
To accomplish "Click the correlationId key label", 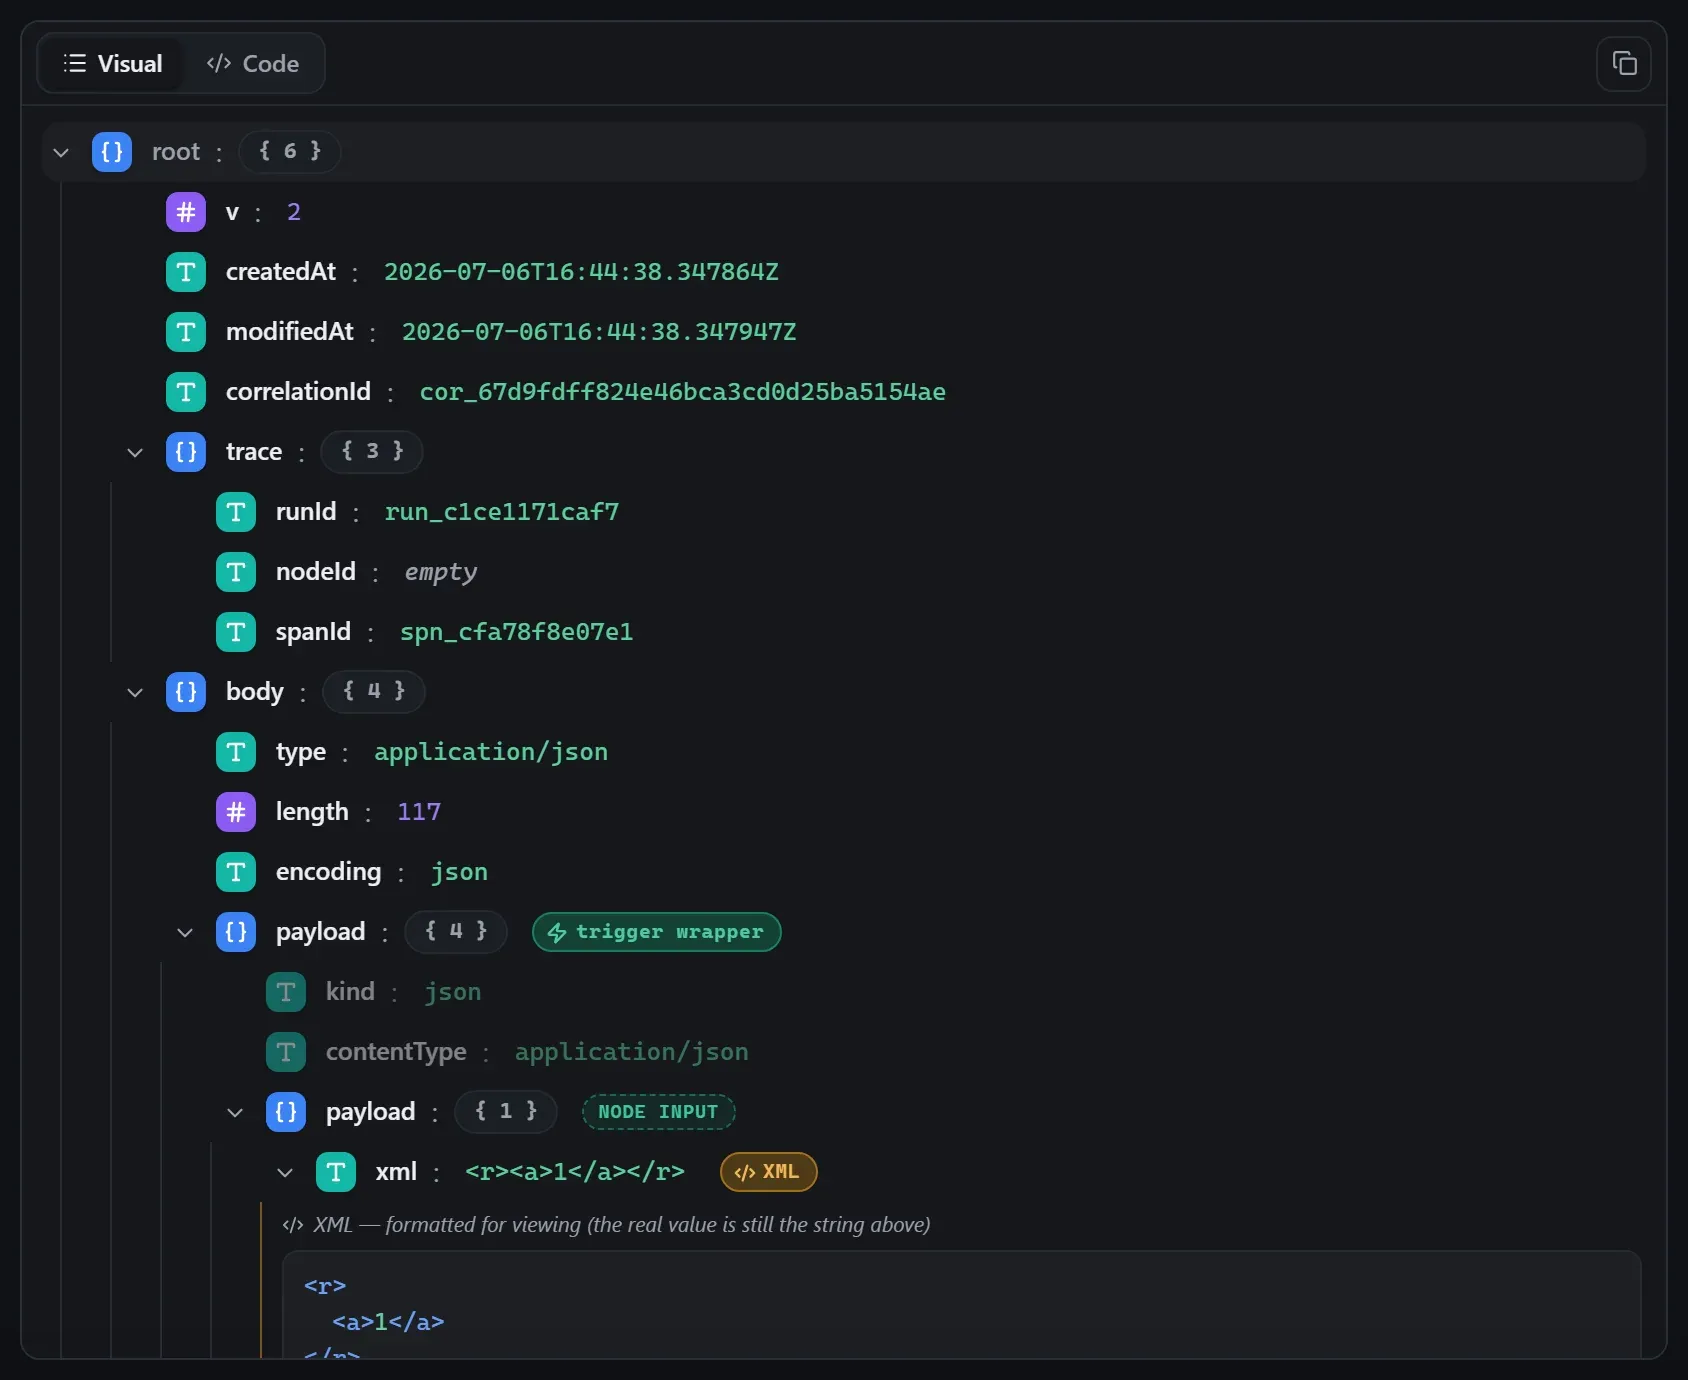I will [298, 392].
